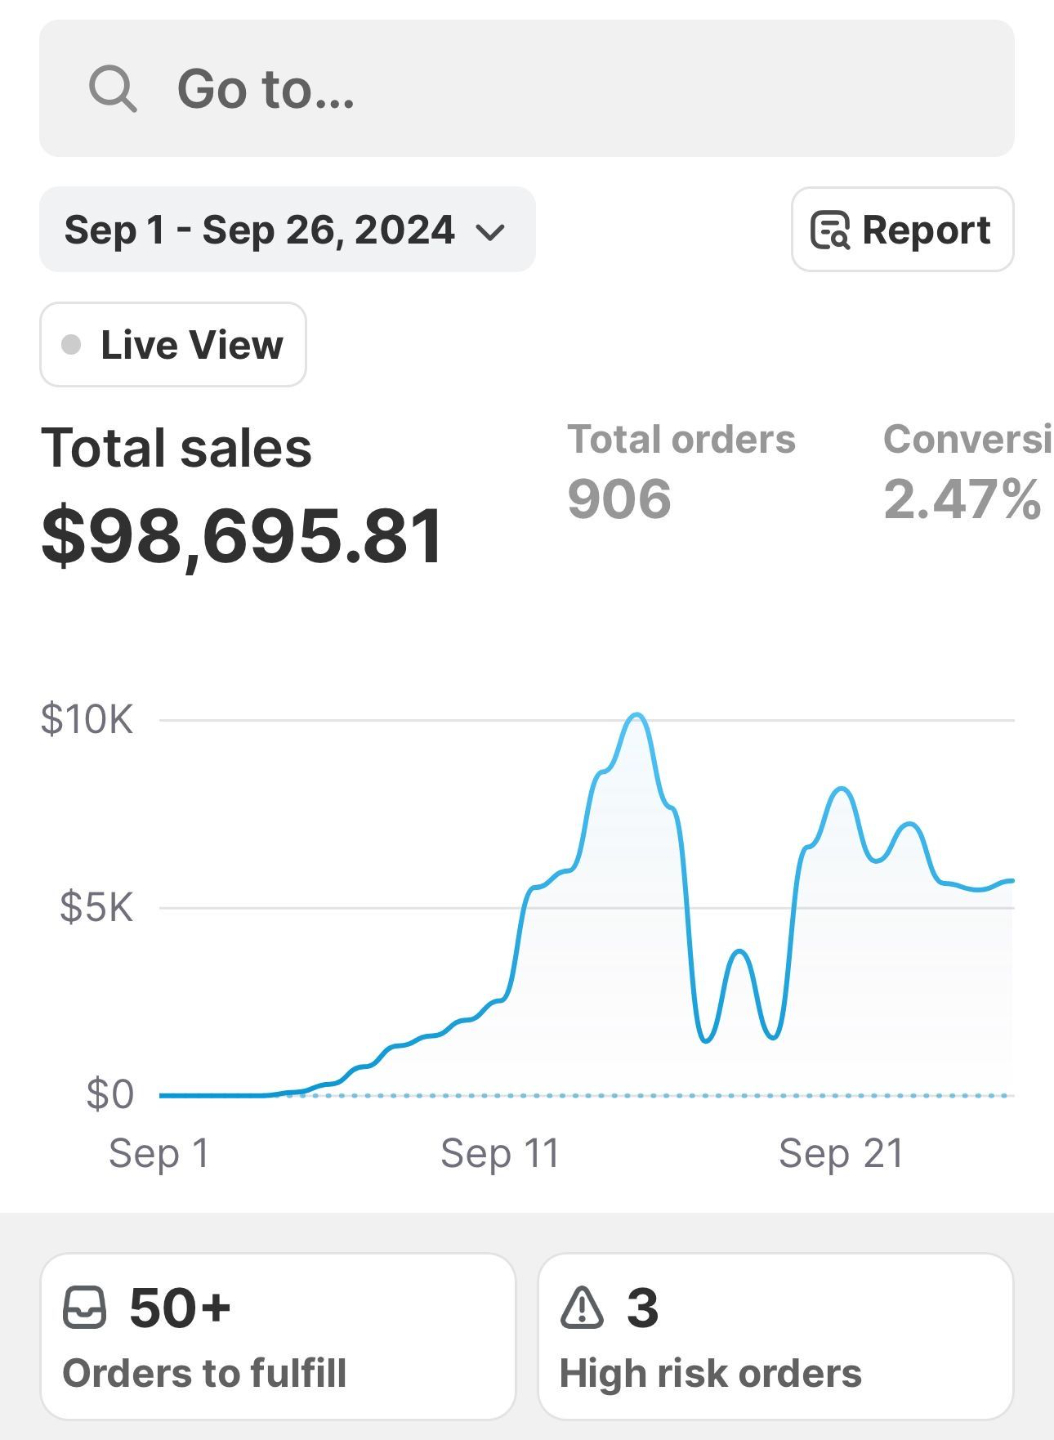Switch to the Total orders metric

[x=681, y=470]
